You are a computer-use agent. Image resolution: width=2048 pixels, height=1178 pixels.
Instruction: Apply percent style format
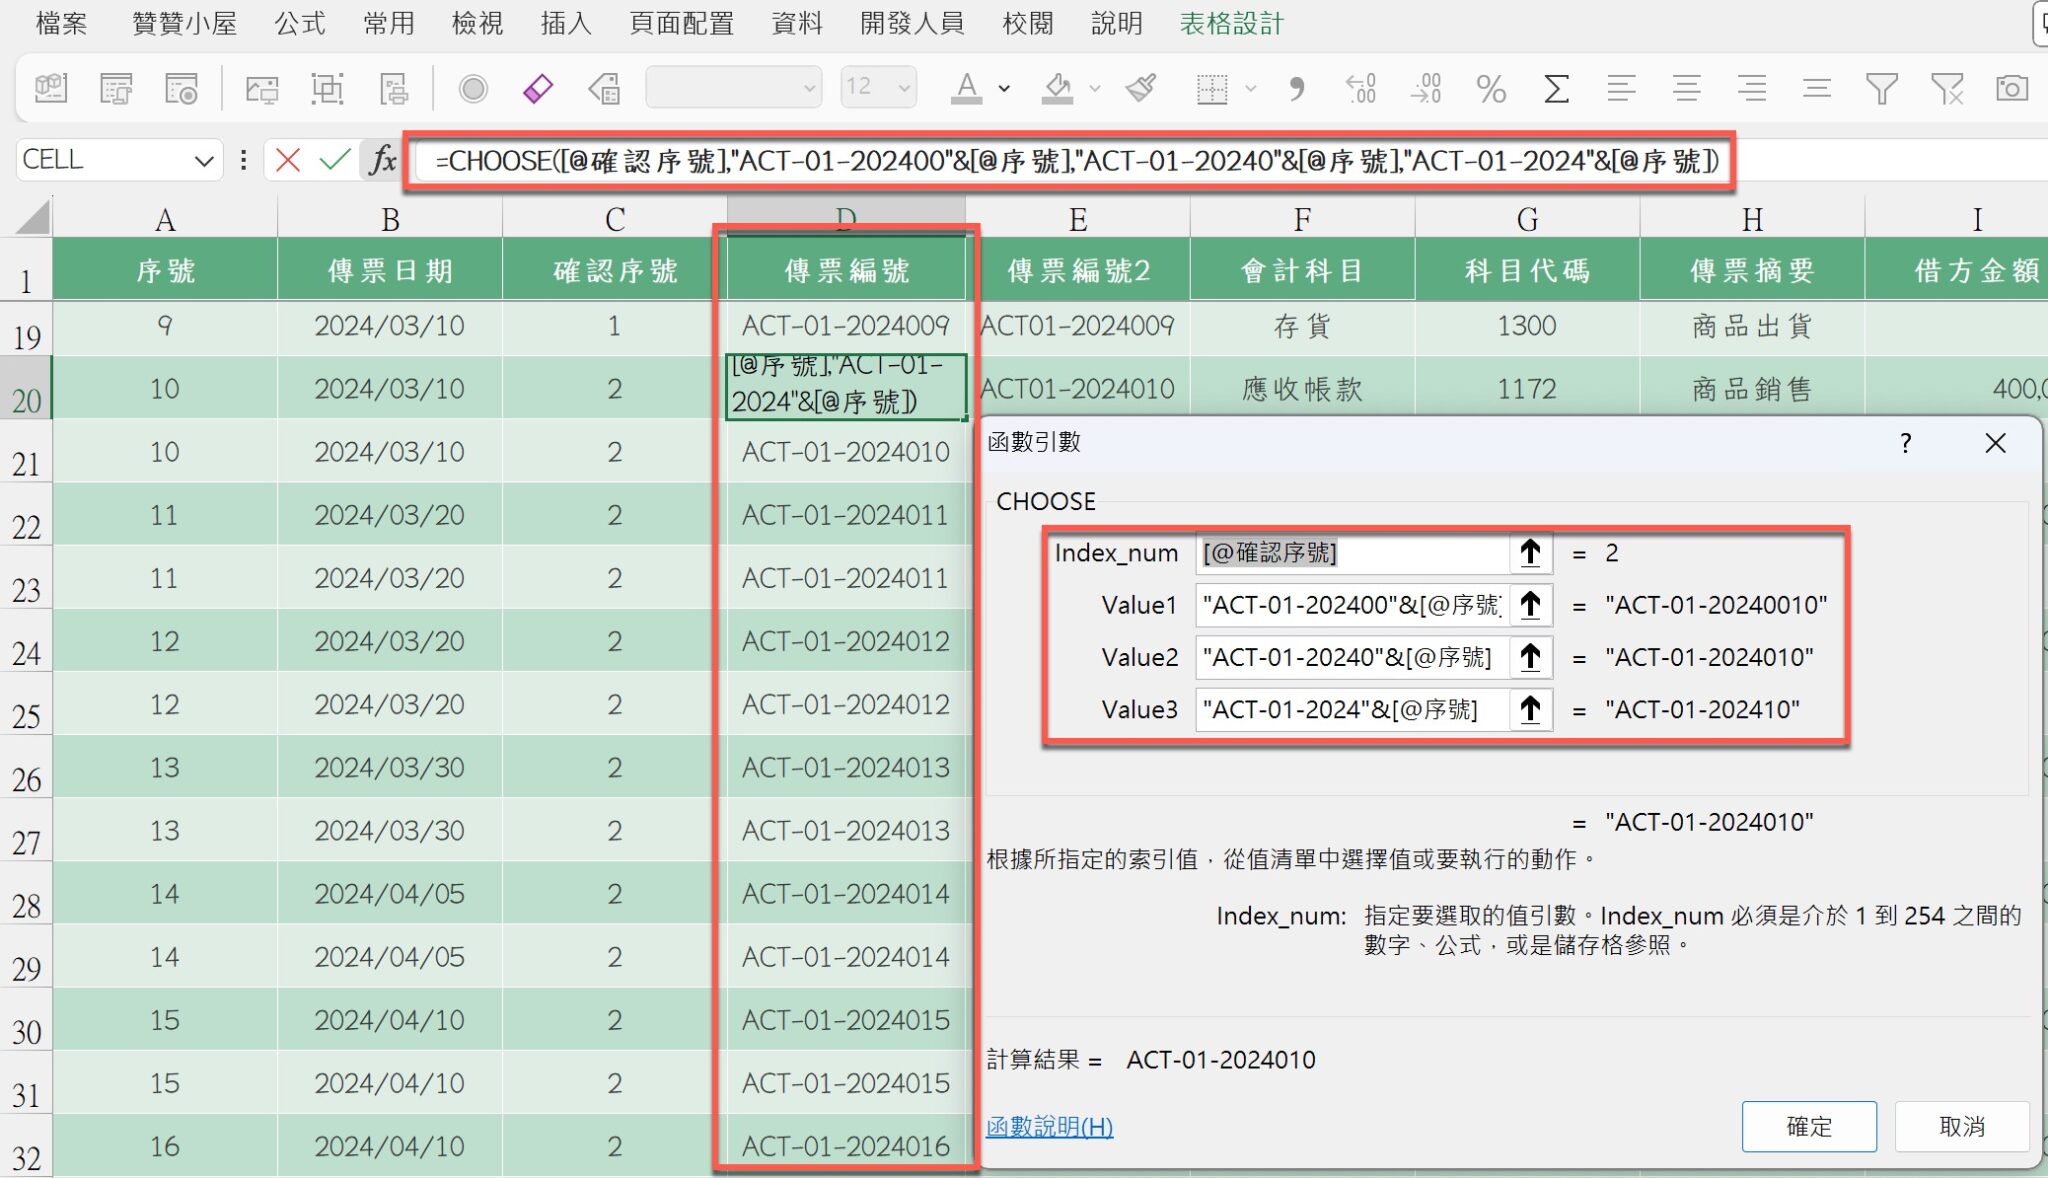pos(1491,89)
